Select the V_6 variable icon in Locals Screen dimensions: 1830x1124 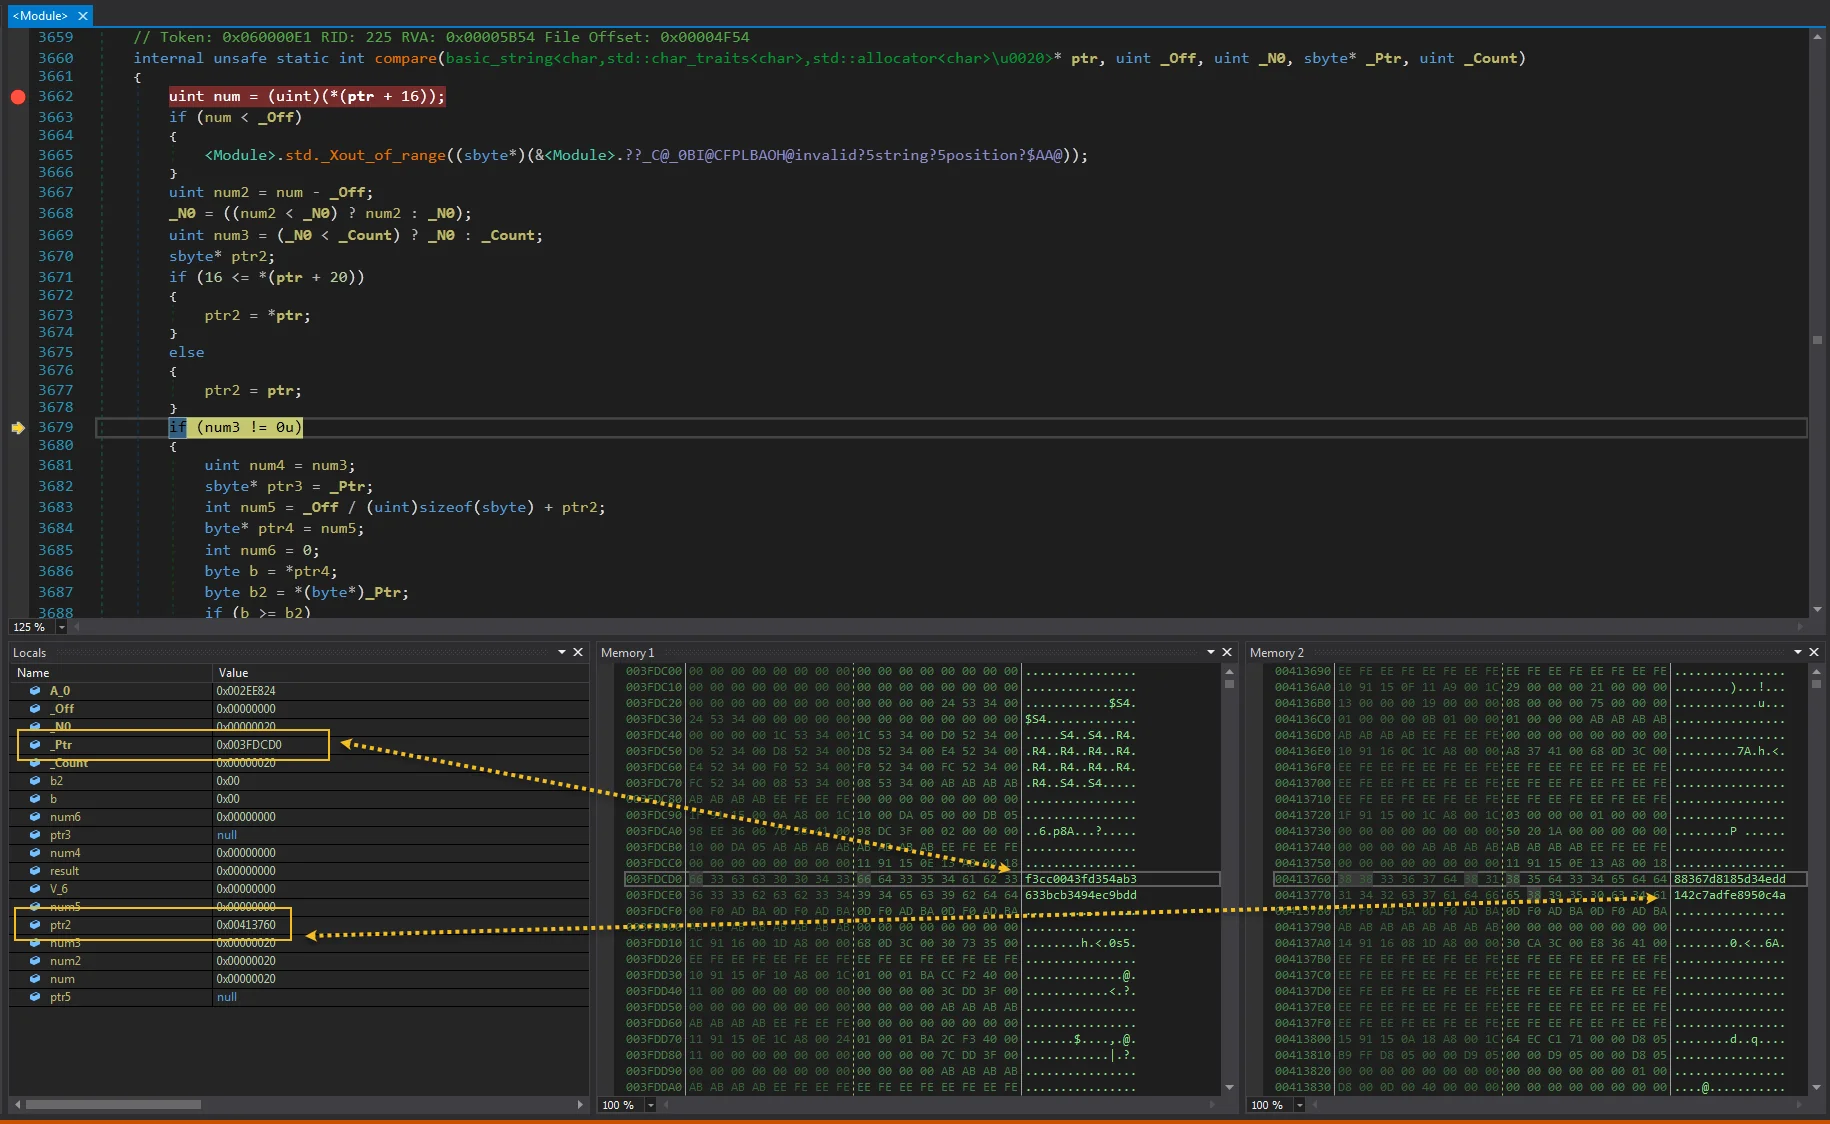[35, 889]
